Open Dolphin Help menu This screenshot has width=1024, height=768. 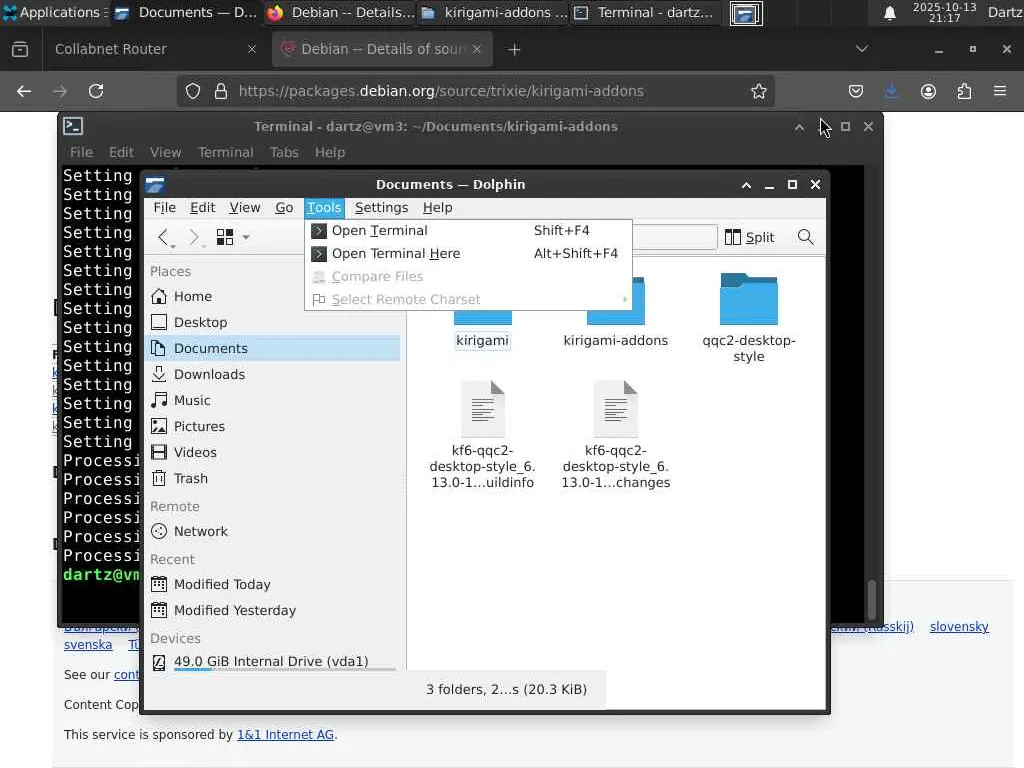click(438, 208)
